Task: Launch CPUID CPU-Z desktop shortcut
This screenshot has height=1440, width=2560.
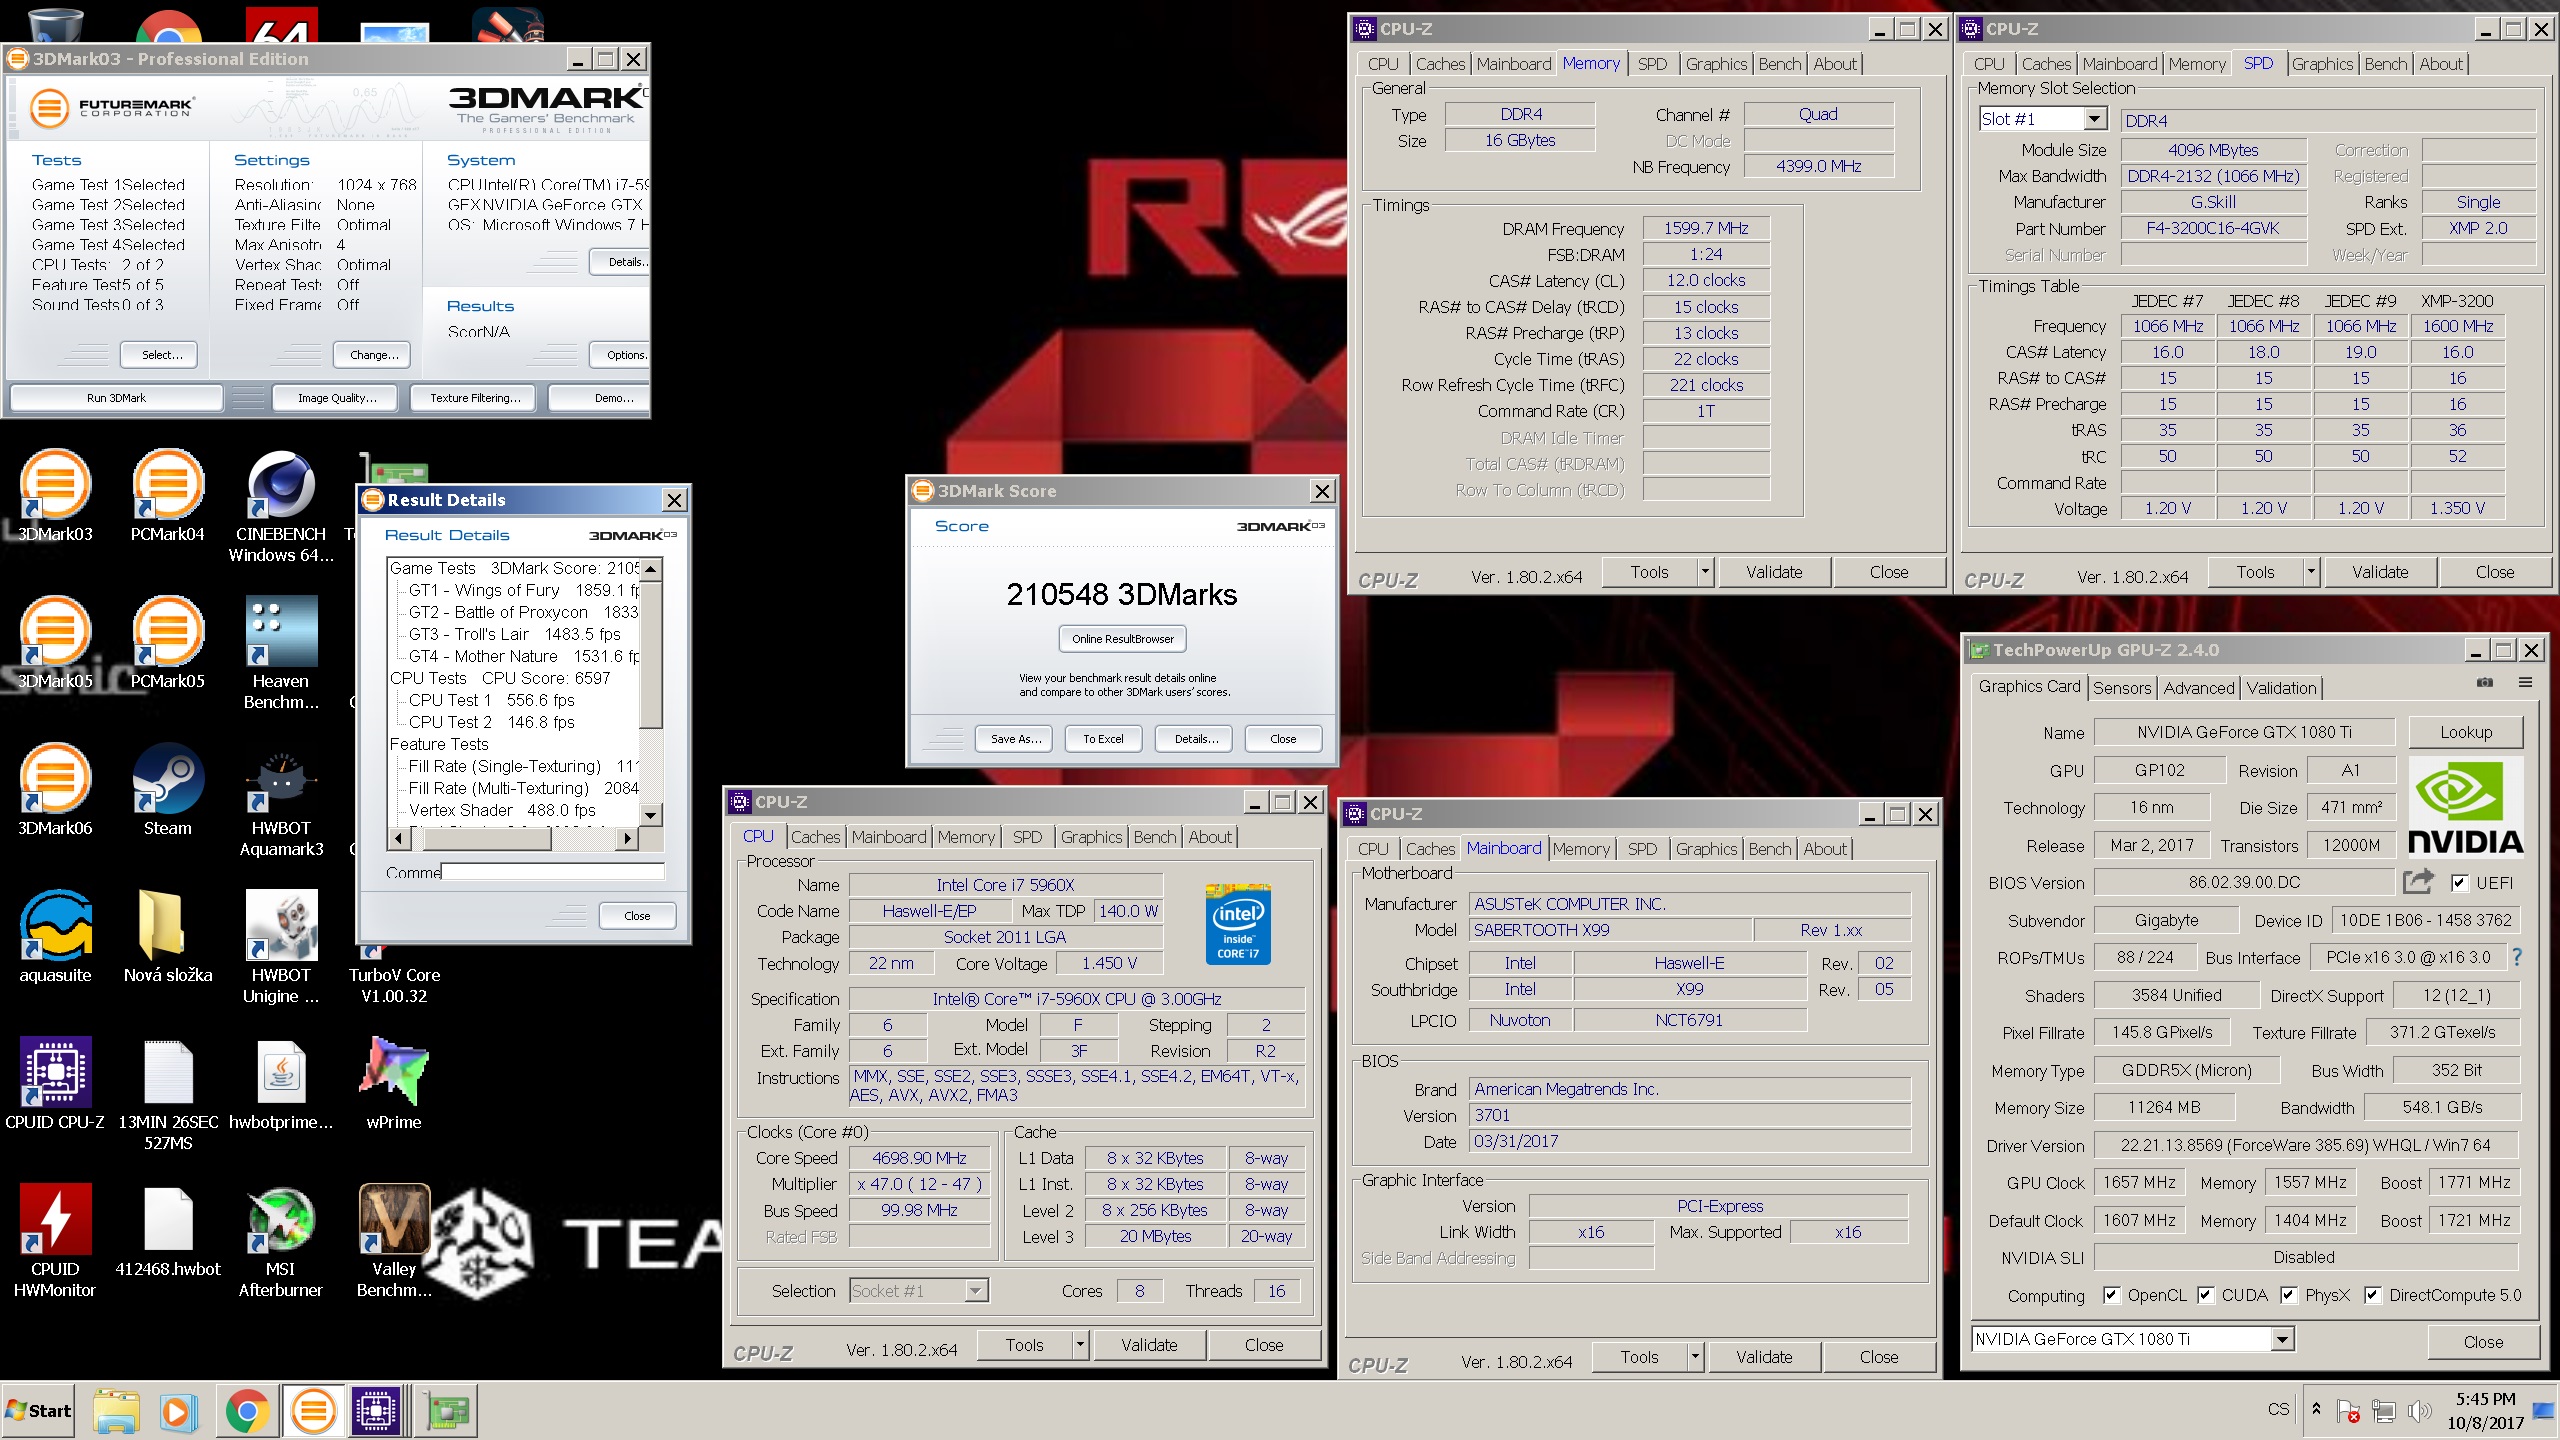Action: tap(55, 1083)
